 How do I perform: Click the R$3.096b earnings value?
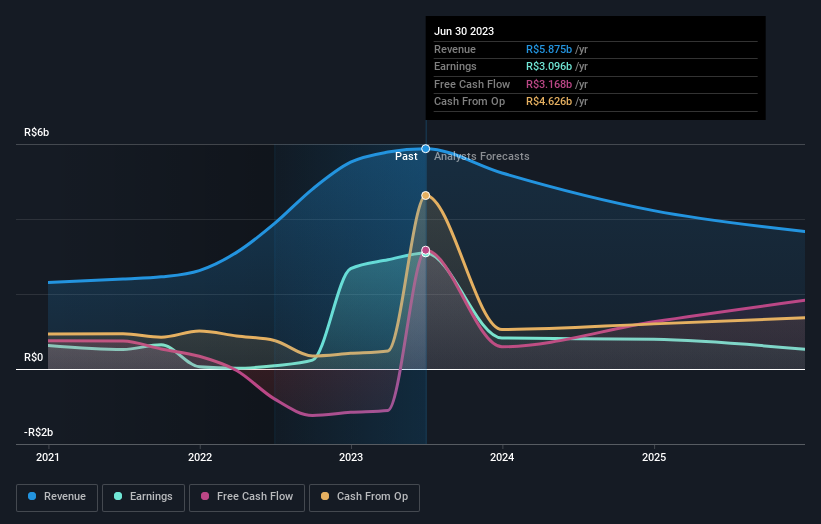(x=549, y=66)
